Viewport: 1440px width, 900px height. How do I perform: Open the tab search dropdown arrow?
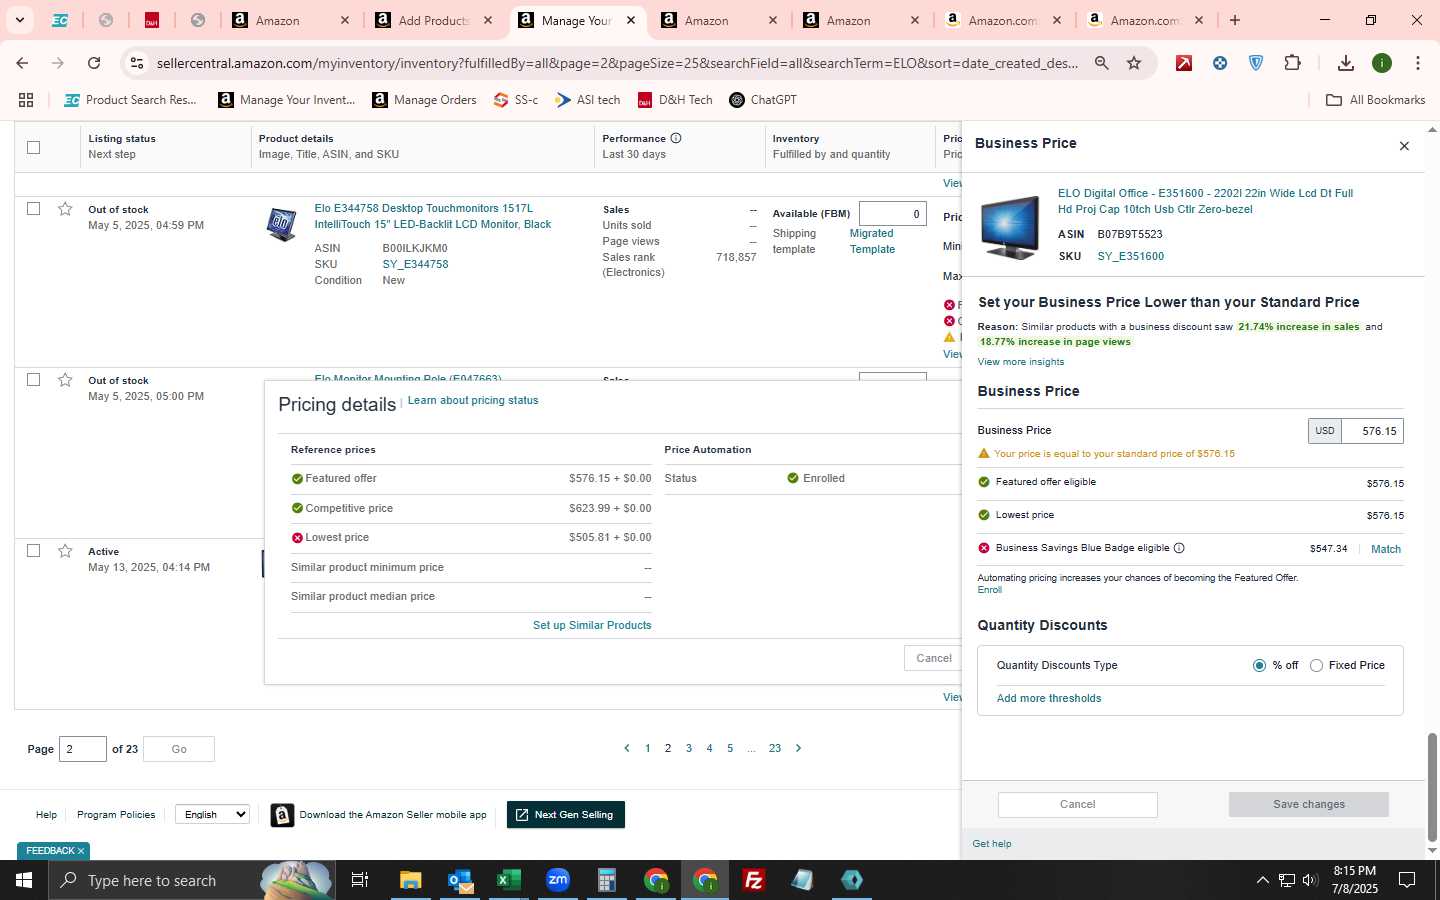(x=19, y=20)
